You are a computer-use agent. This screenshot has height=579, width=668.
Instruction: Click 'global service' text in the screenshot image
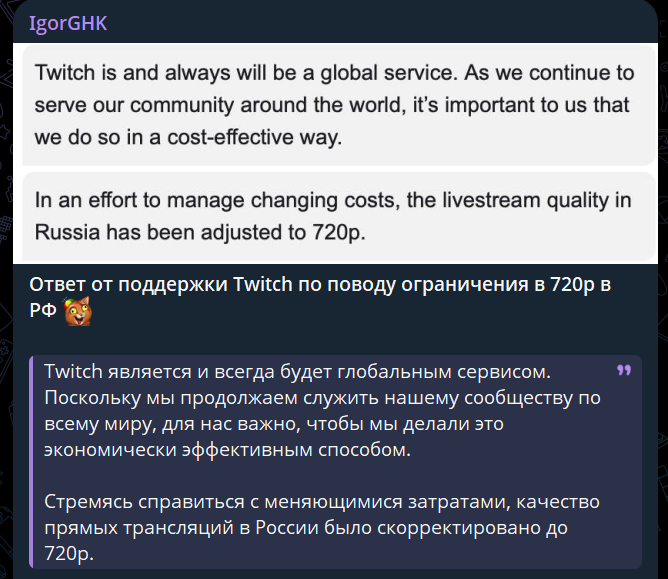coord(389,72)
